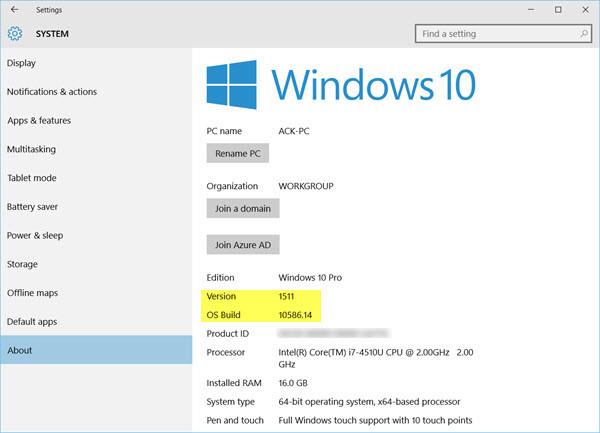Click the Organization label
This screenshot has width=600, height=433.
click(x=232, y=186)
